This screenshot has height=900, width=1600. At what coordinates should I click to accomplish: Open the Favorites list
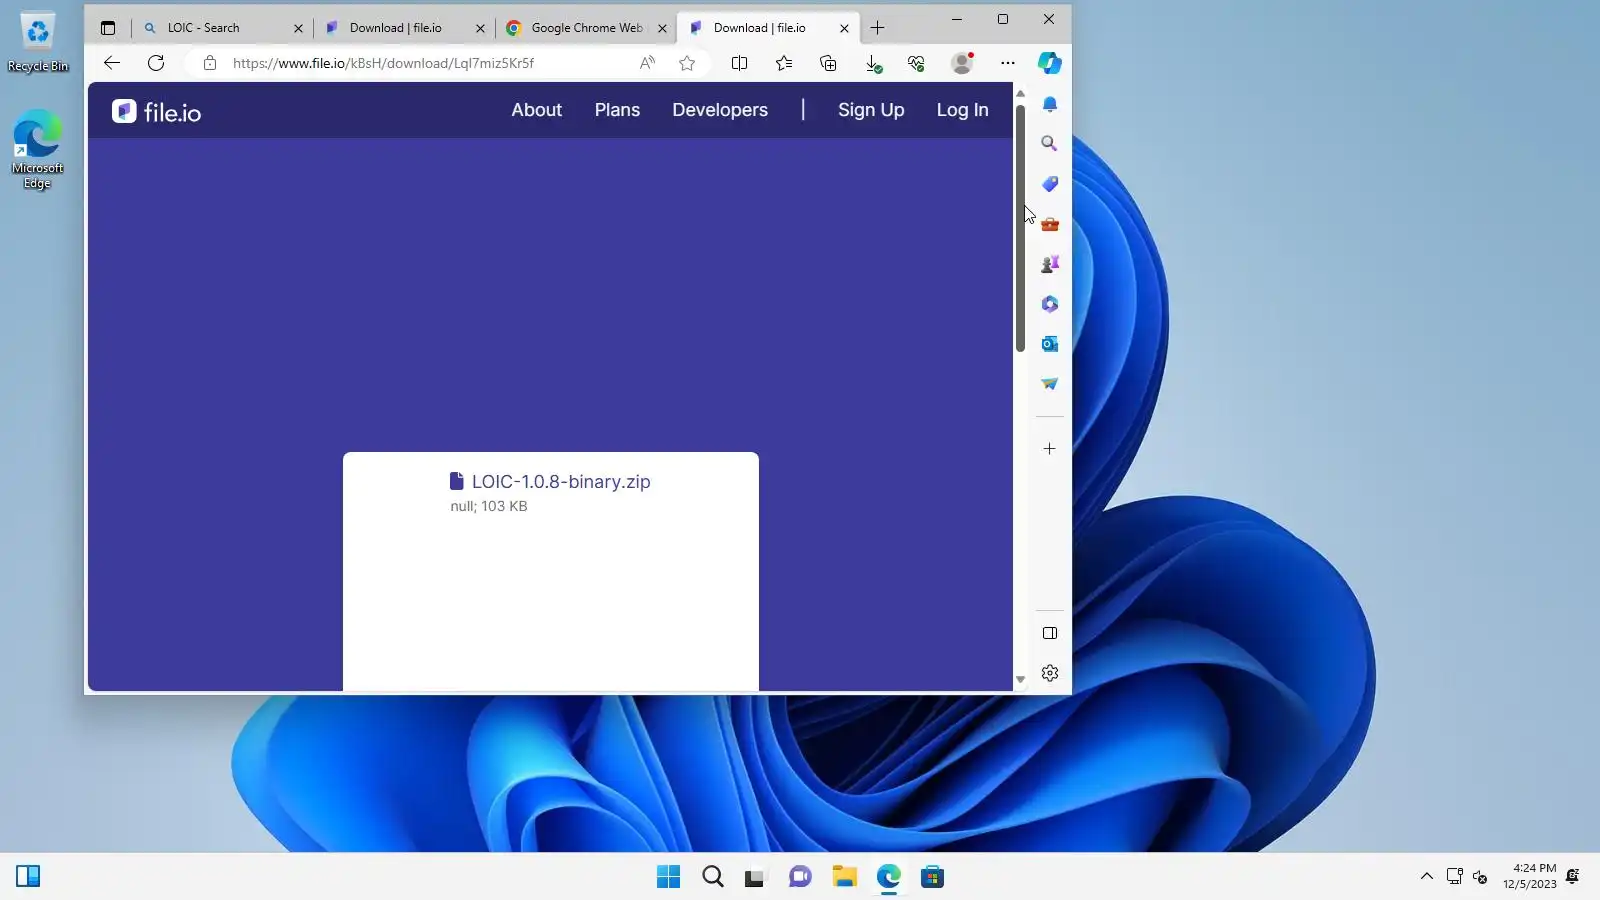784,63
